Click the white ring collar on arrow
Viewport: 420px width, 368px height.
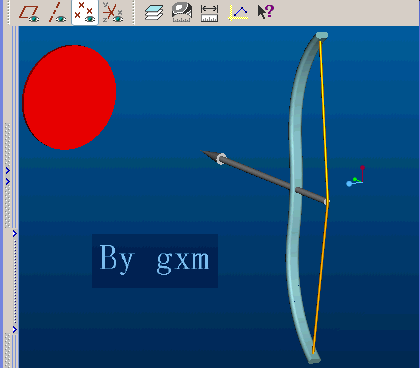[221, 159]
